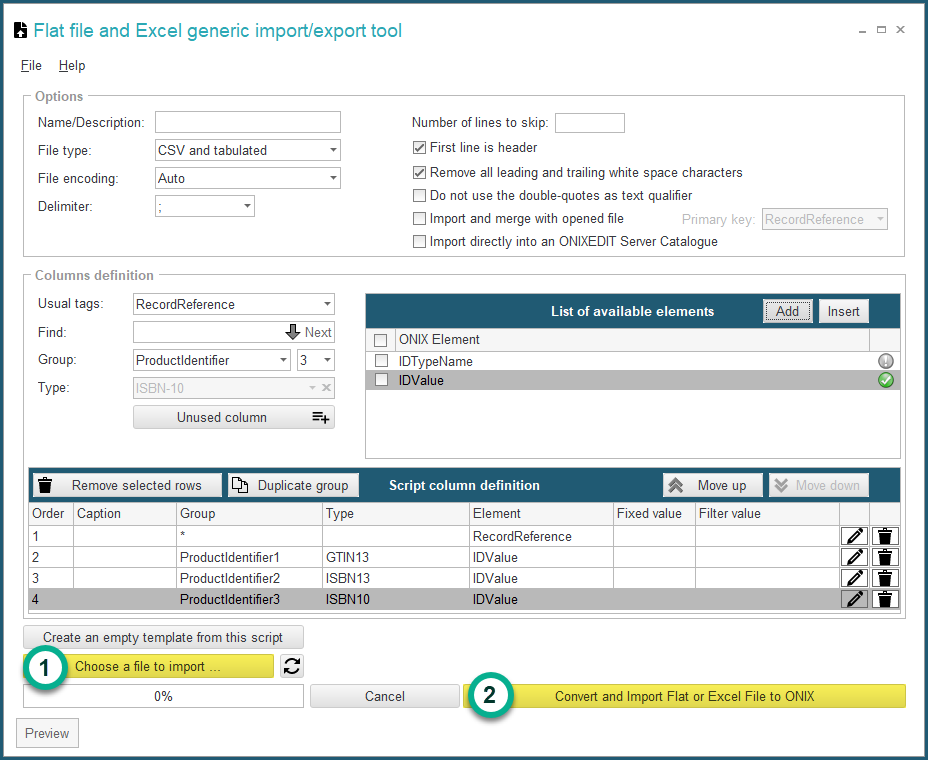The height and width of the screenshot is (760, 928).
Task: Edit the GTIN13 row with pencil icon
Action: pos(854,557)
